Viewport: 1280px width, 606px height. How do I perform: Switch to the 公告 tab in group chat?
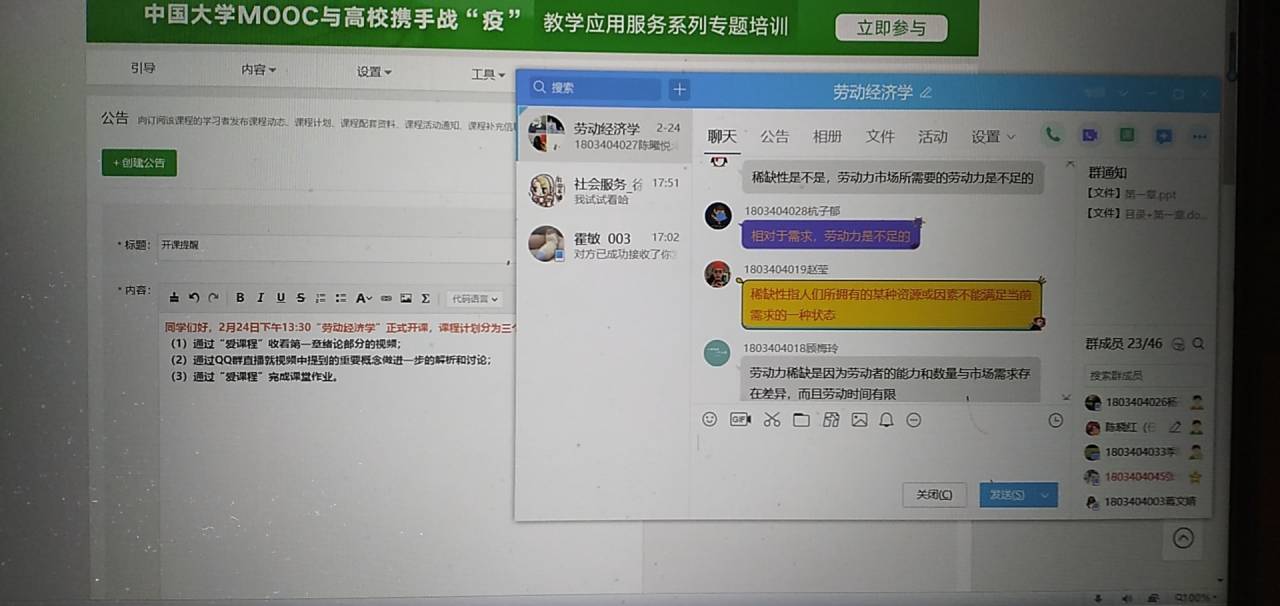(x=774, y=136)
